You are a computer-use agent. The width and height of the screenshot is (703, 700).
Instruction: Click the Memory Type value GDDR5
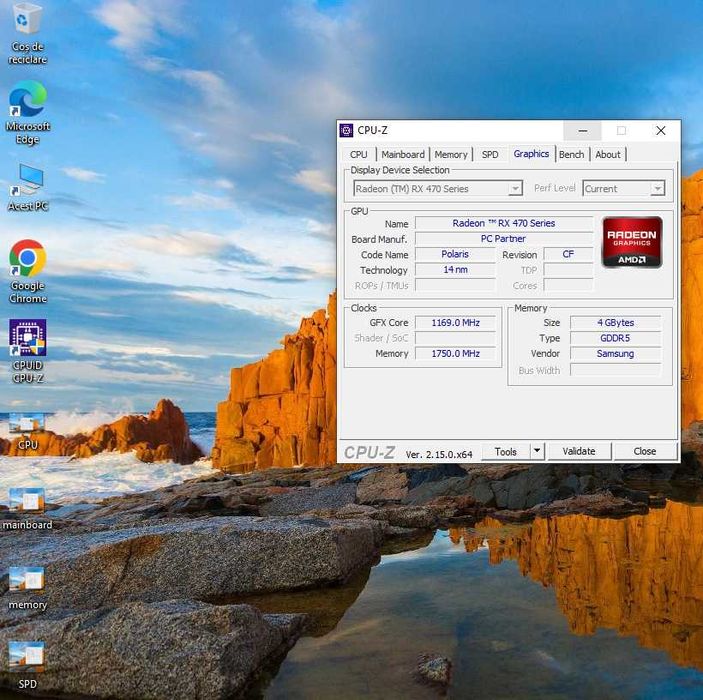coord(616,338)
